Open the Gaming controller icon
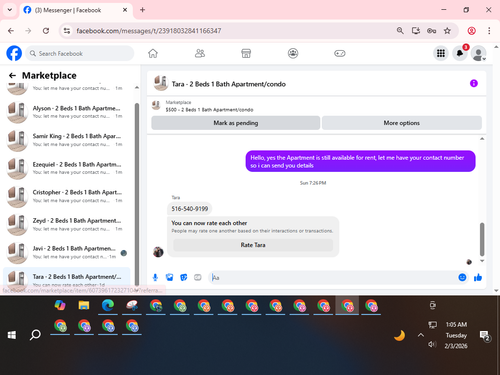Viewport: 500px width, 375px height. 340,53
